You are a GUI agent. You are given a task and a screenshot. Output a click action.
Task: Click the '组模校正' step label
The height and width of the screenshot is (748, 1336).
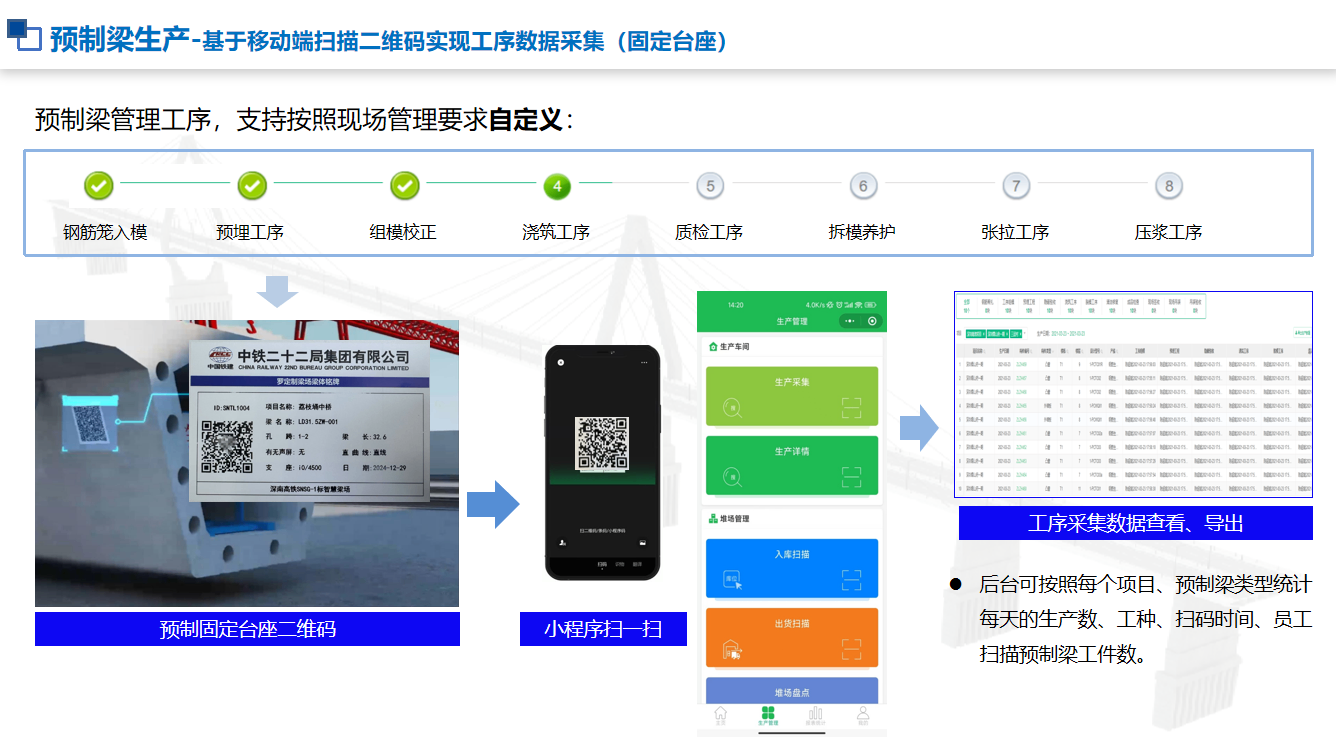(x=403, y=232)
